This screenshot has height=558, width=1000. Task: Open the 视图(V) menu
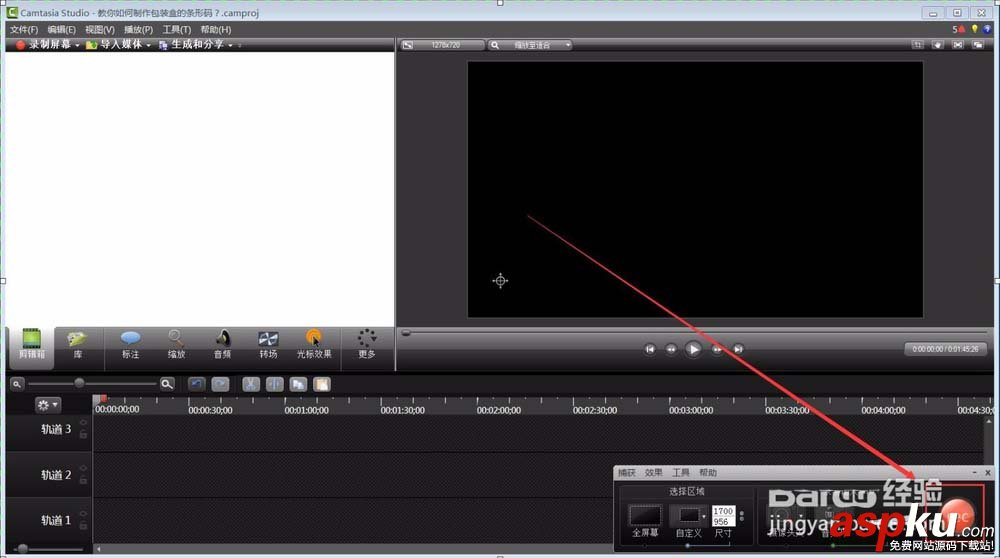99,29
